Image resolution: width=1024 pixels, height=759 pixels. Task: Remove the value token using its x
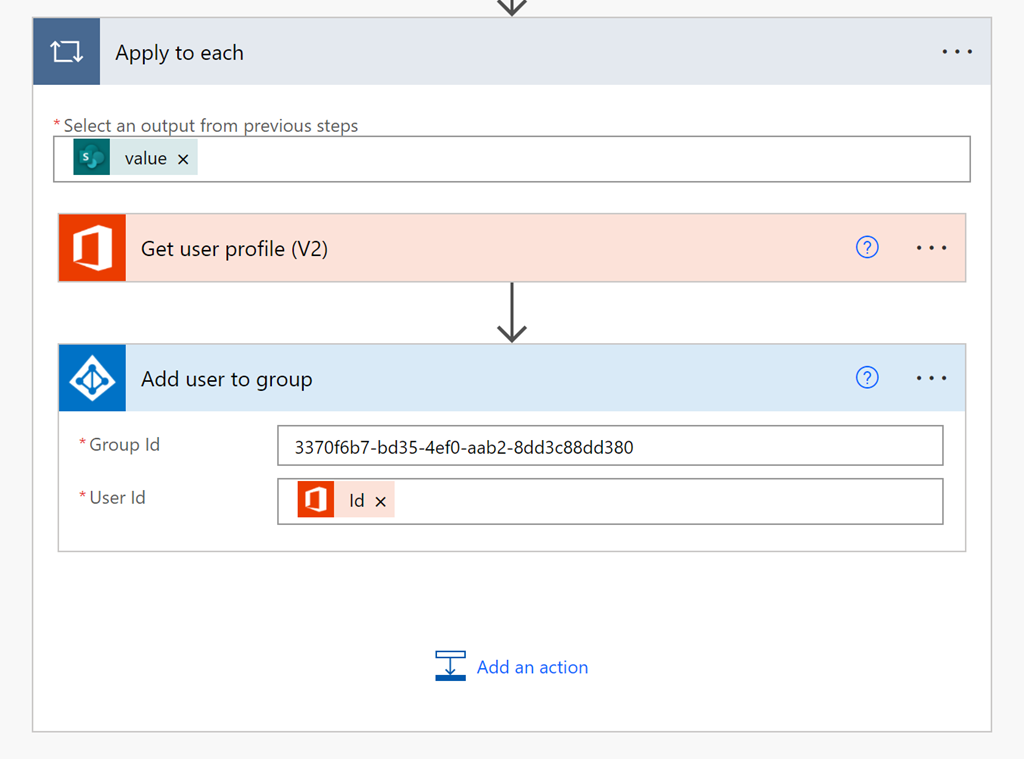[x=183, y=159]
